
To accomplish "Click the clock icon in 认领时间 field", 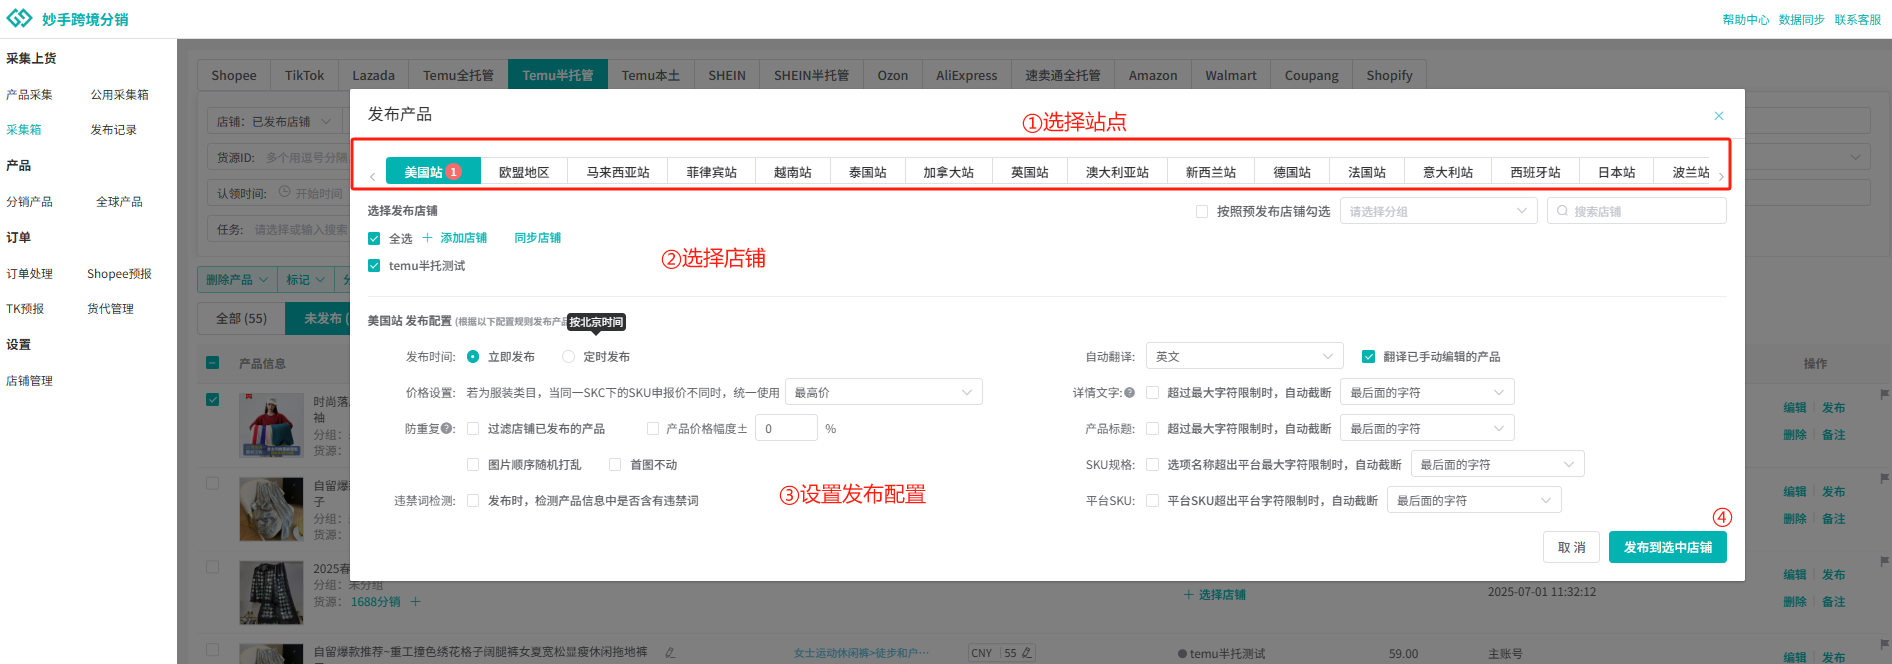I will pyautogui.click(x=285, y=192).
